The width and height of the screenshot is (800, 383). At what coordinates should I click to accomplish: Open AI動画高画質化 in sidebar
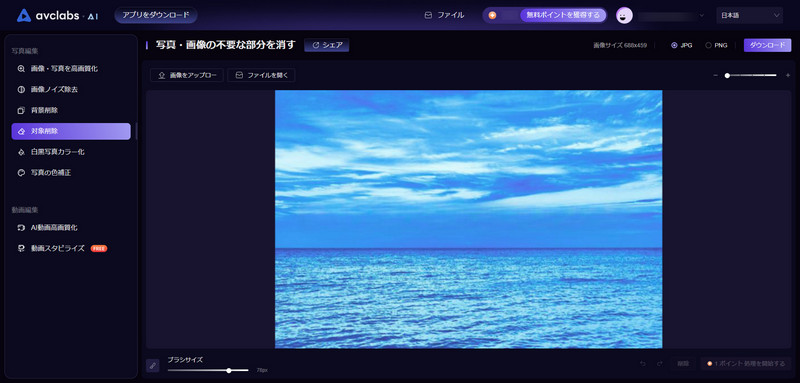(71, 227)
